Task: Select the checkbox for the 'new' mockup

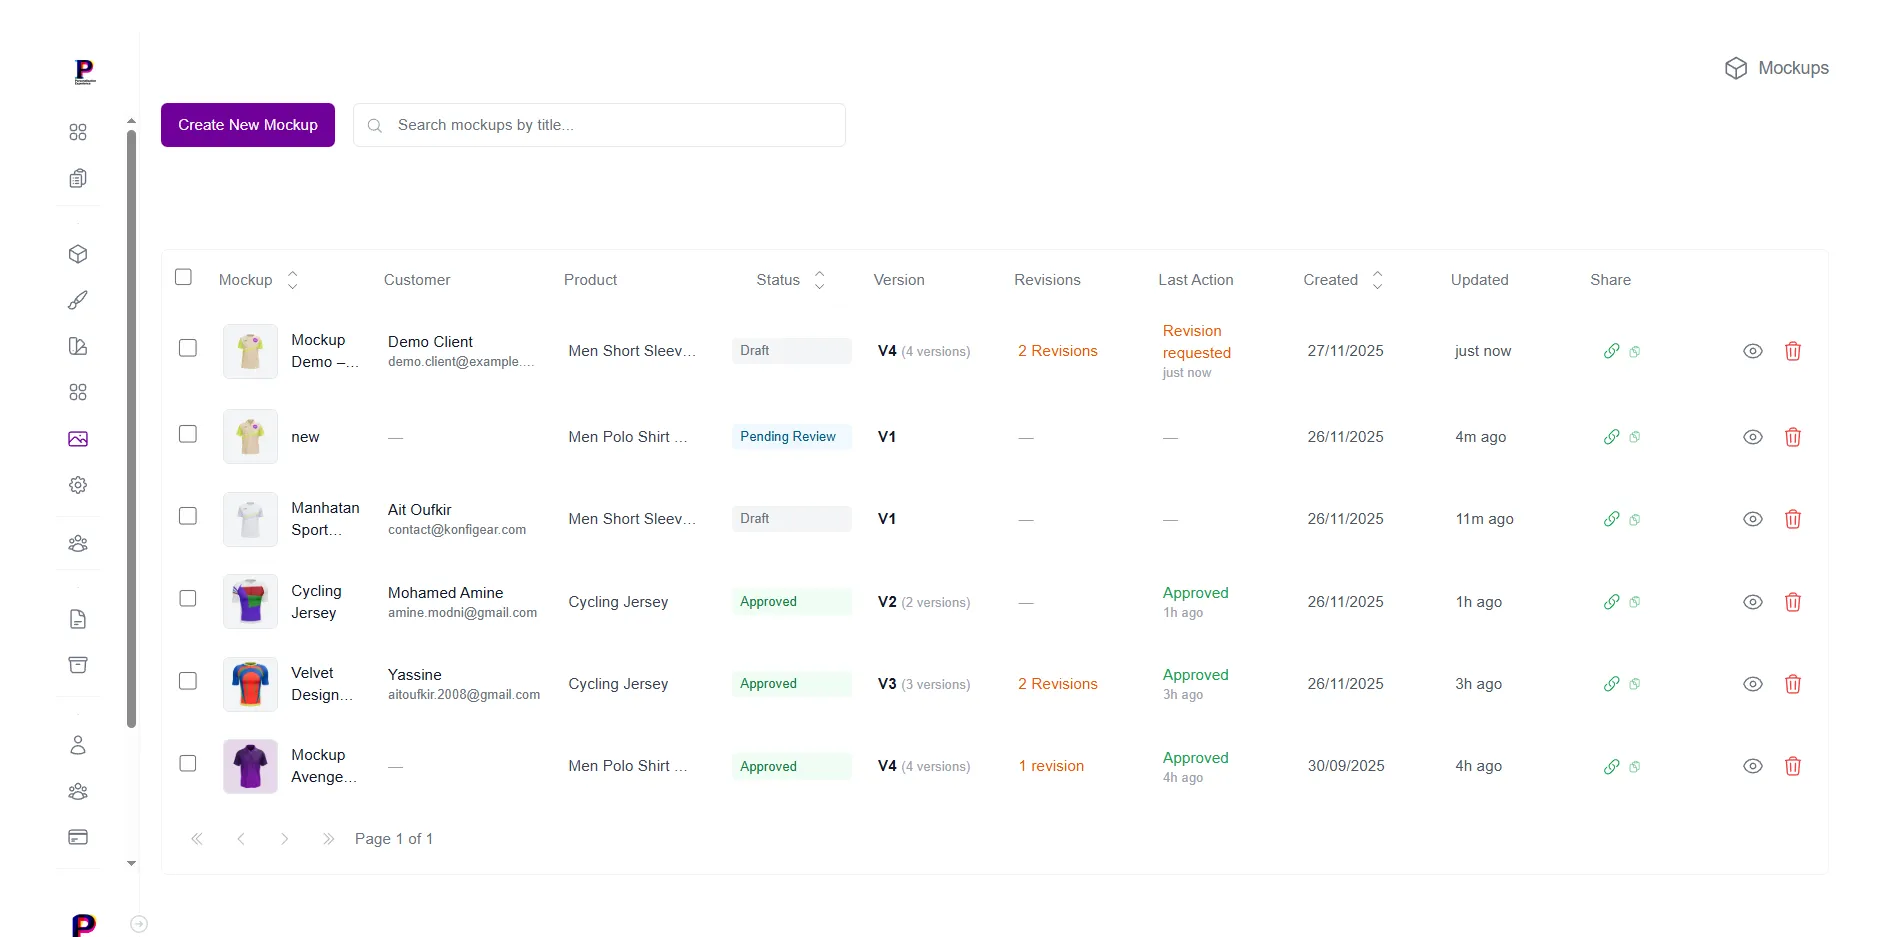Action: [188, 434]
